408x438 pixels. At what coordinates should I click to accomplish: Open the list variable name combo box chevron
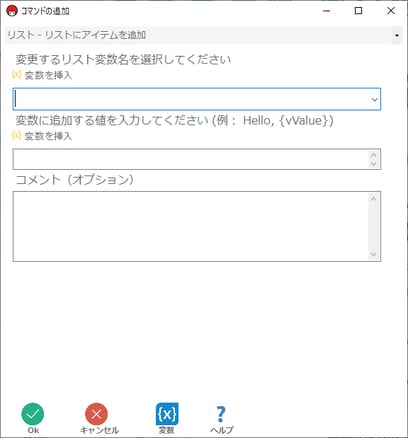(x=374, y=99)
